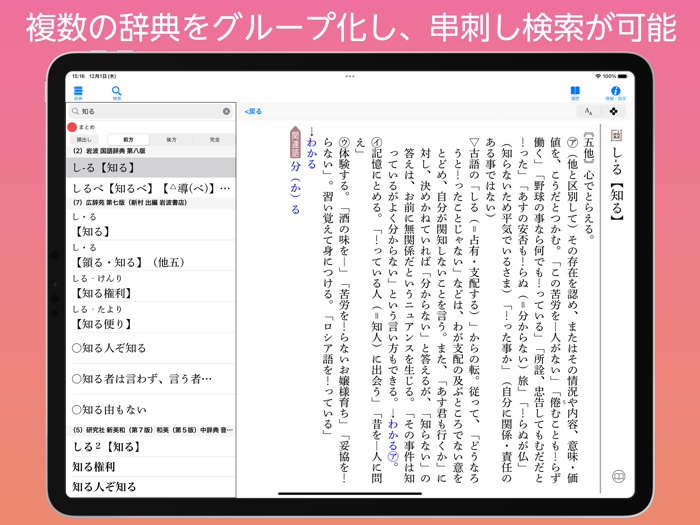Viewport: 700px width, 525px height.
Task: Open the 研究社 entry 知る権利
Action: (150, 467)
